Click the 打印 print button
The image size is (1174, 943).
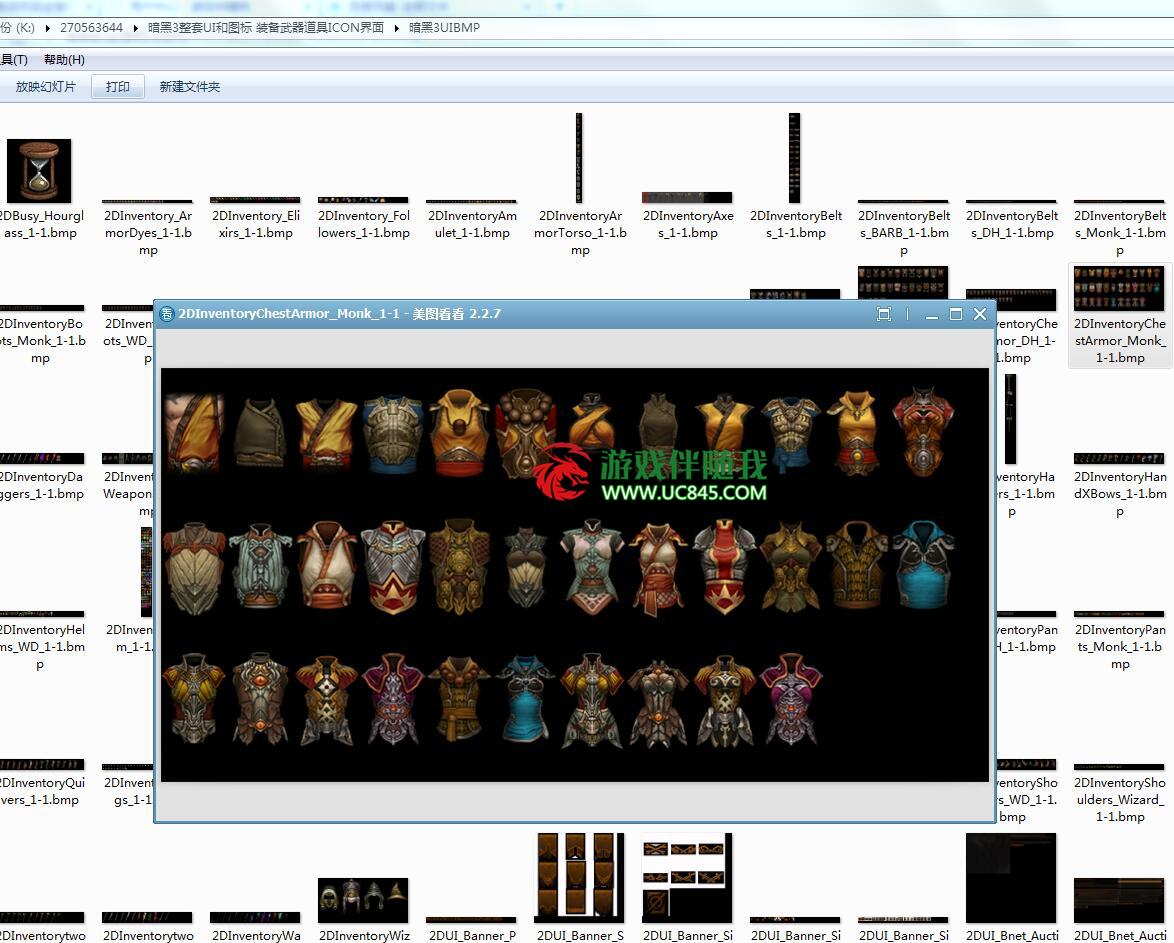pyautogui.click(x=118, y=87)
